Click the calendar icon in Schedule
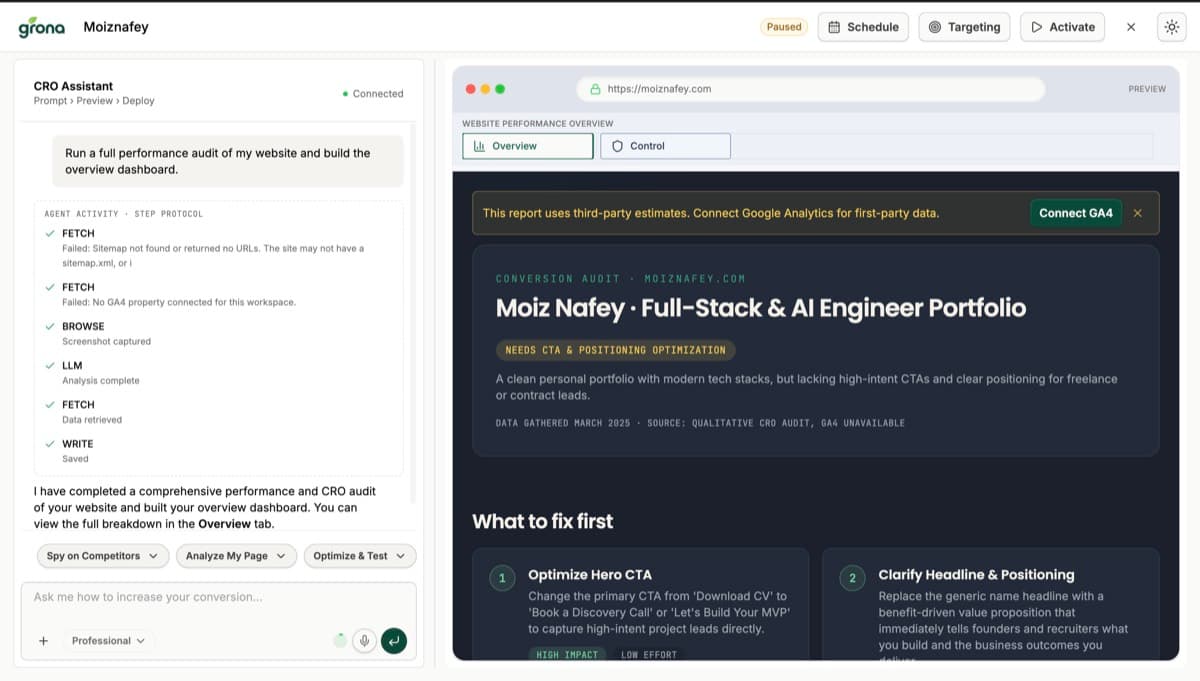The height and width of the screenshot is (681, 1200). pos(834,27)
